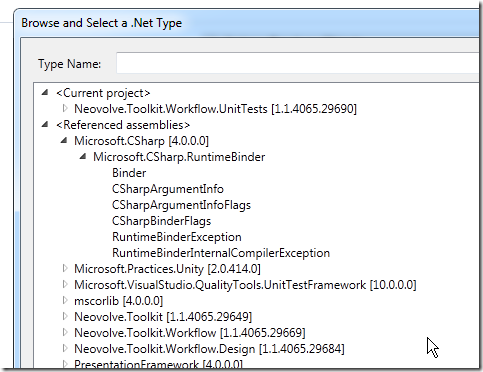Select RuntimeBinderInternalCompilerException type
The height and width of the screenshot is (372, 483).
221,253
